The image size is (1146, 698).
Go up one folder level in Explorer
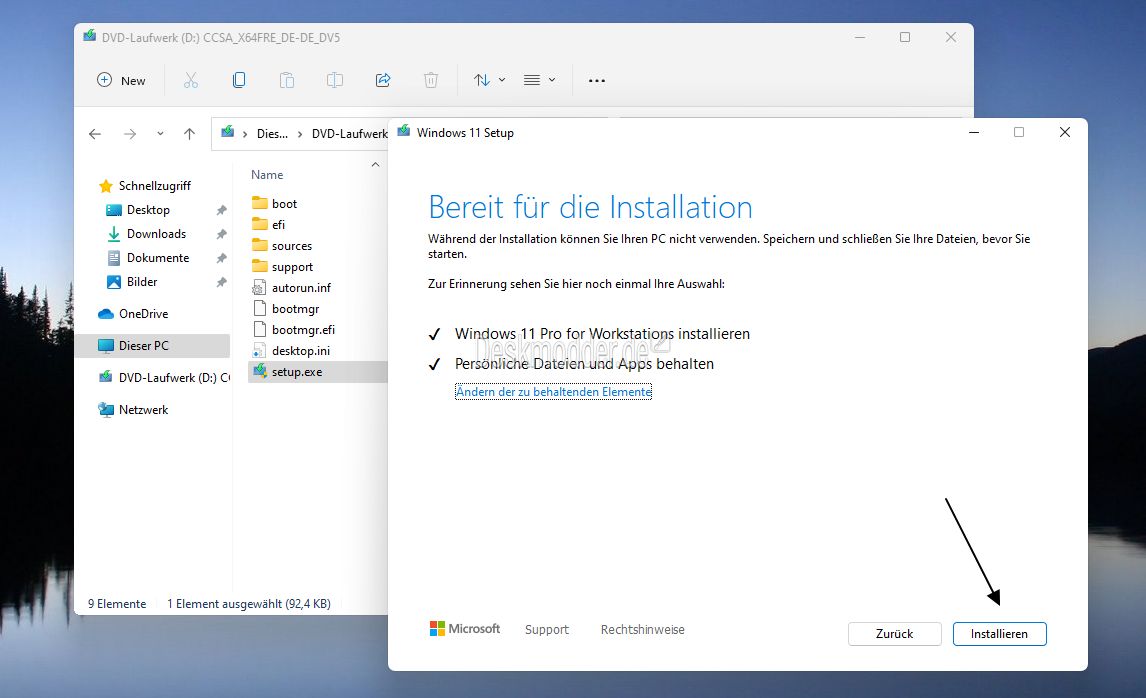coord(189,134)
